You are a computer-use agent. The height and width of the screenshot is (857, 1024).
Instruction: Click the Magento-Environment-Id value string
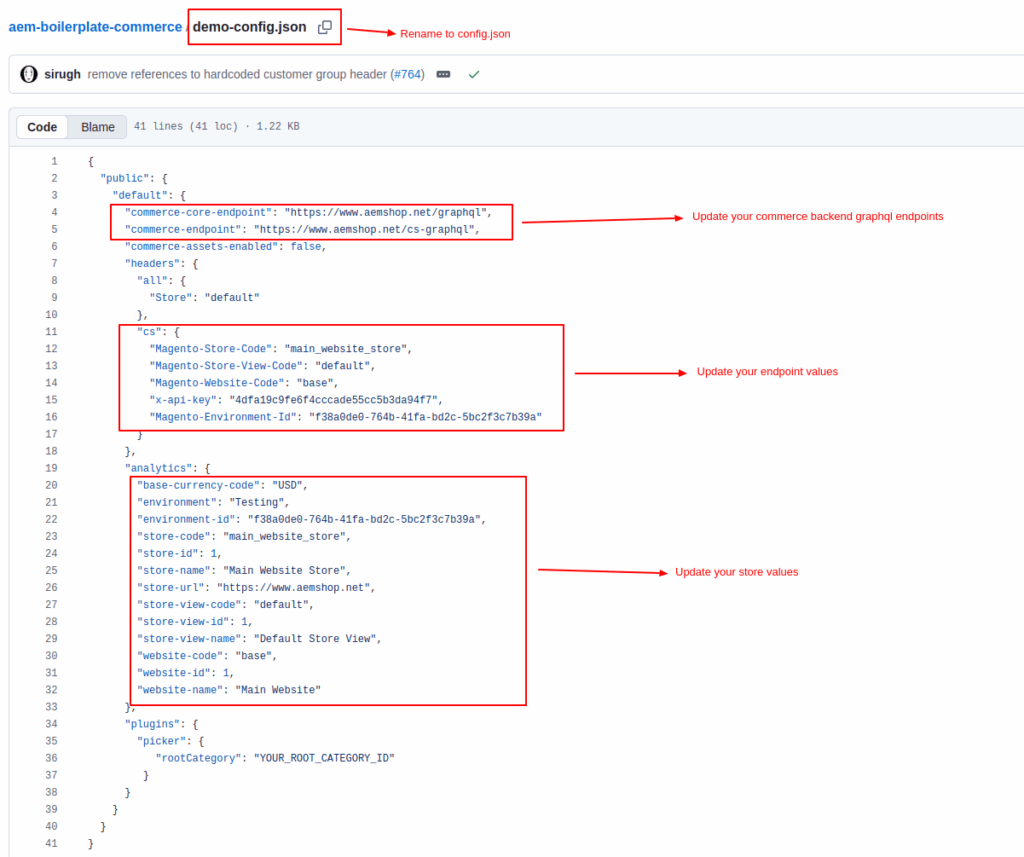[424, 417]
